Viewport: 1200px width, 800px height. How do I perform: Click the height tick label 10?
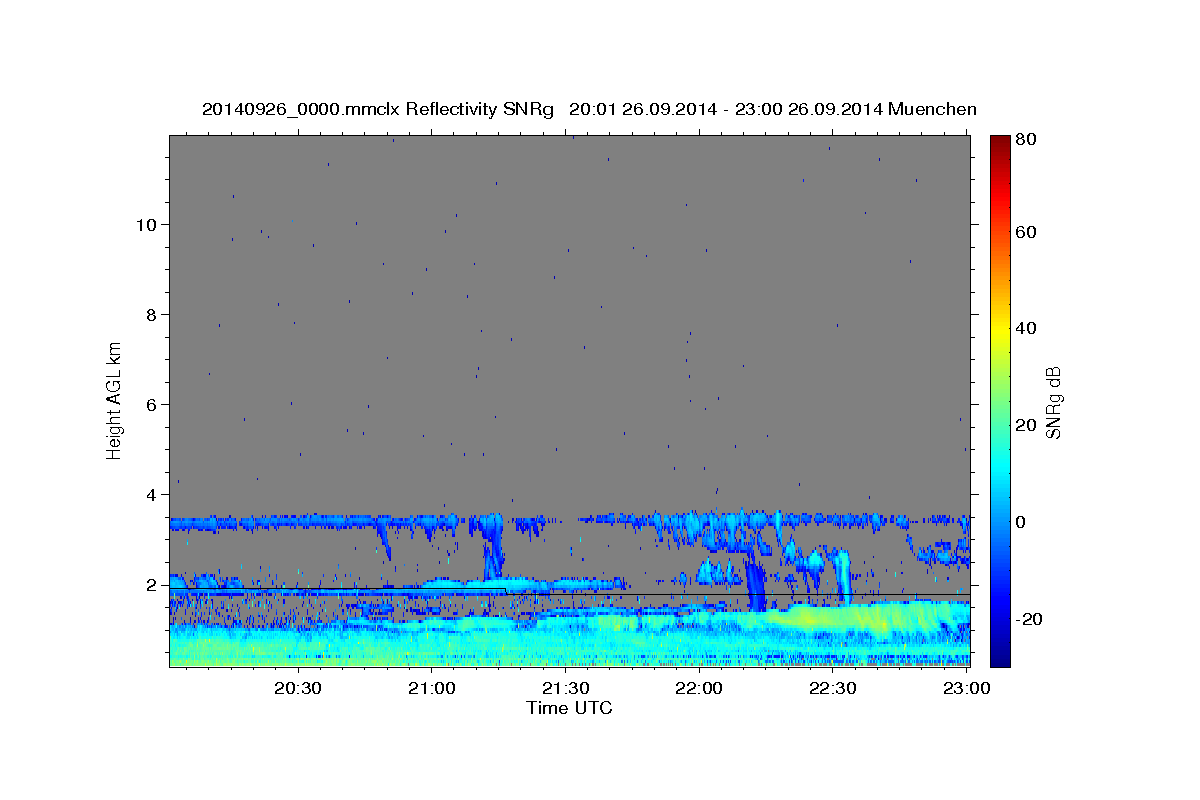tap(147, 224)
